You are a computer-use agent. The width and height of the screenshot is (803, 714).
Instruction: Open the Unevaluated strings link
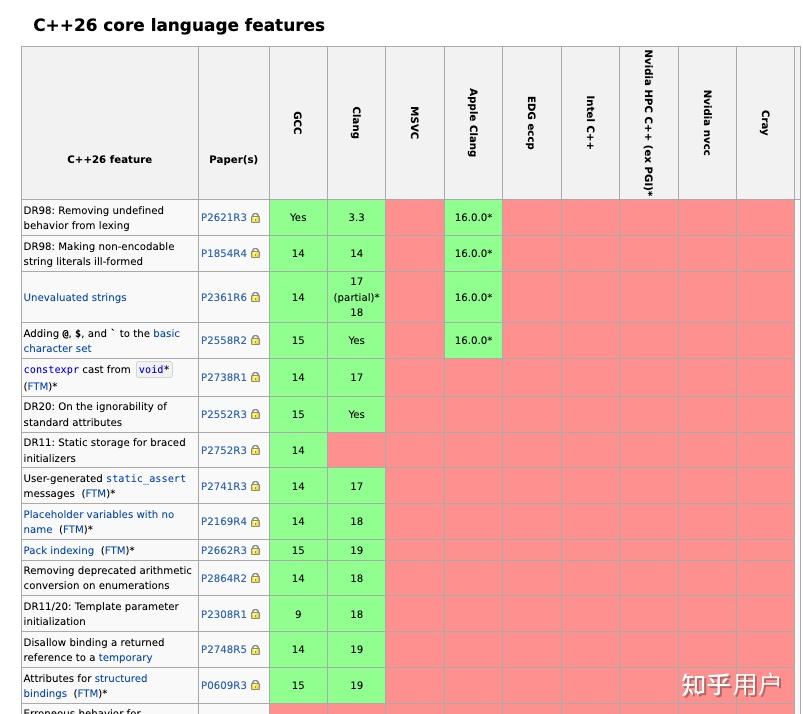pos(75,297)
